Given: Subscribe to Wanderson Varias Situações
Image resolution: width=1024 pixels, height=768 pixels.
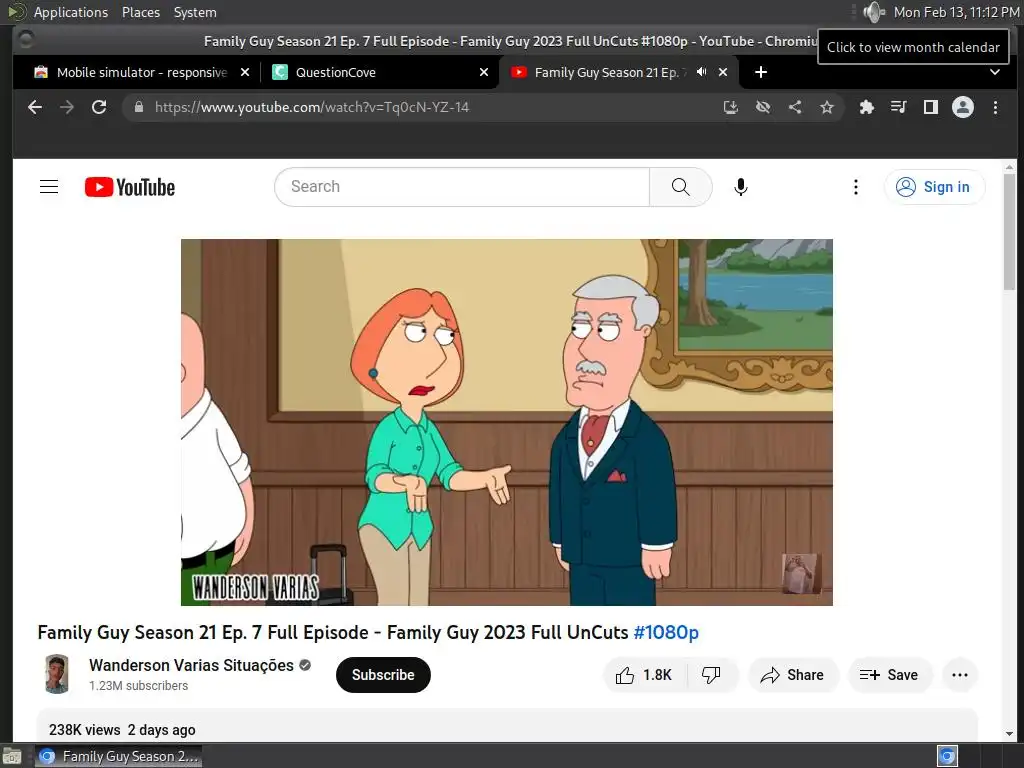Looking at the screenshot, I should tap(383, 675).
